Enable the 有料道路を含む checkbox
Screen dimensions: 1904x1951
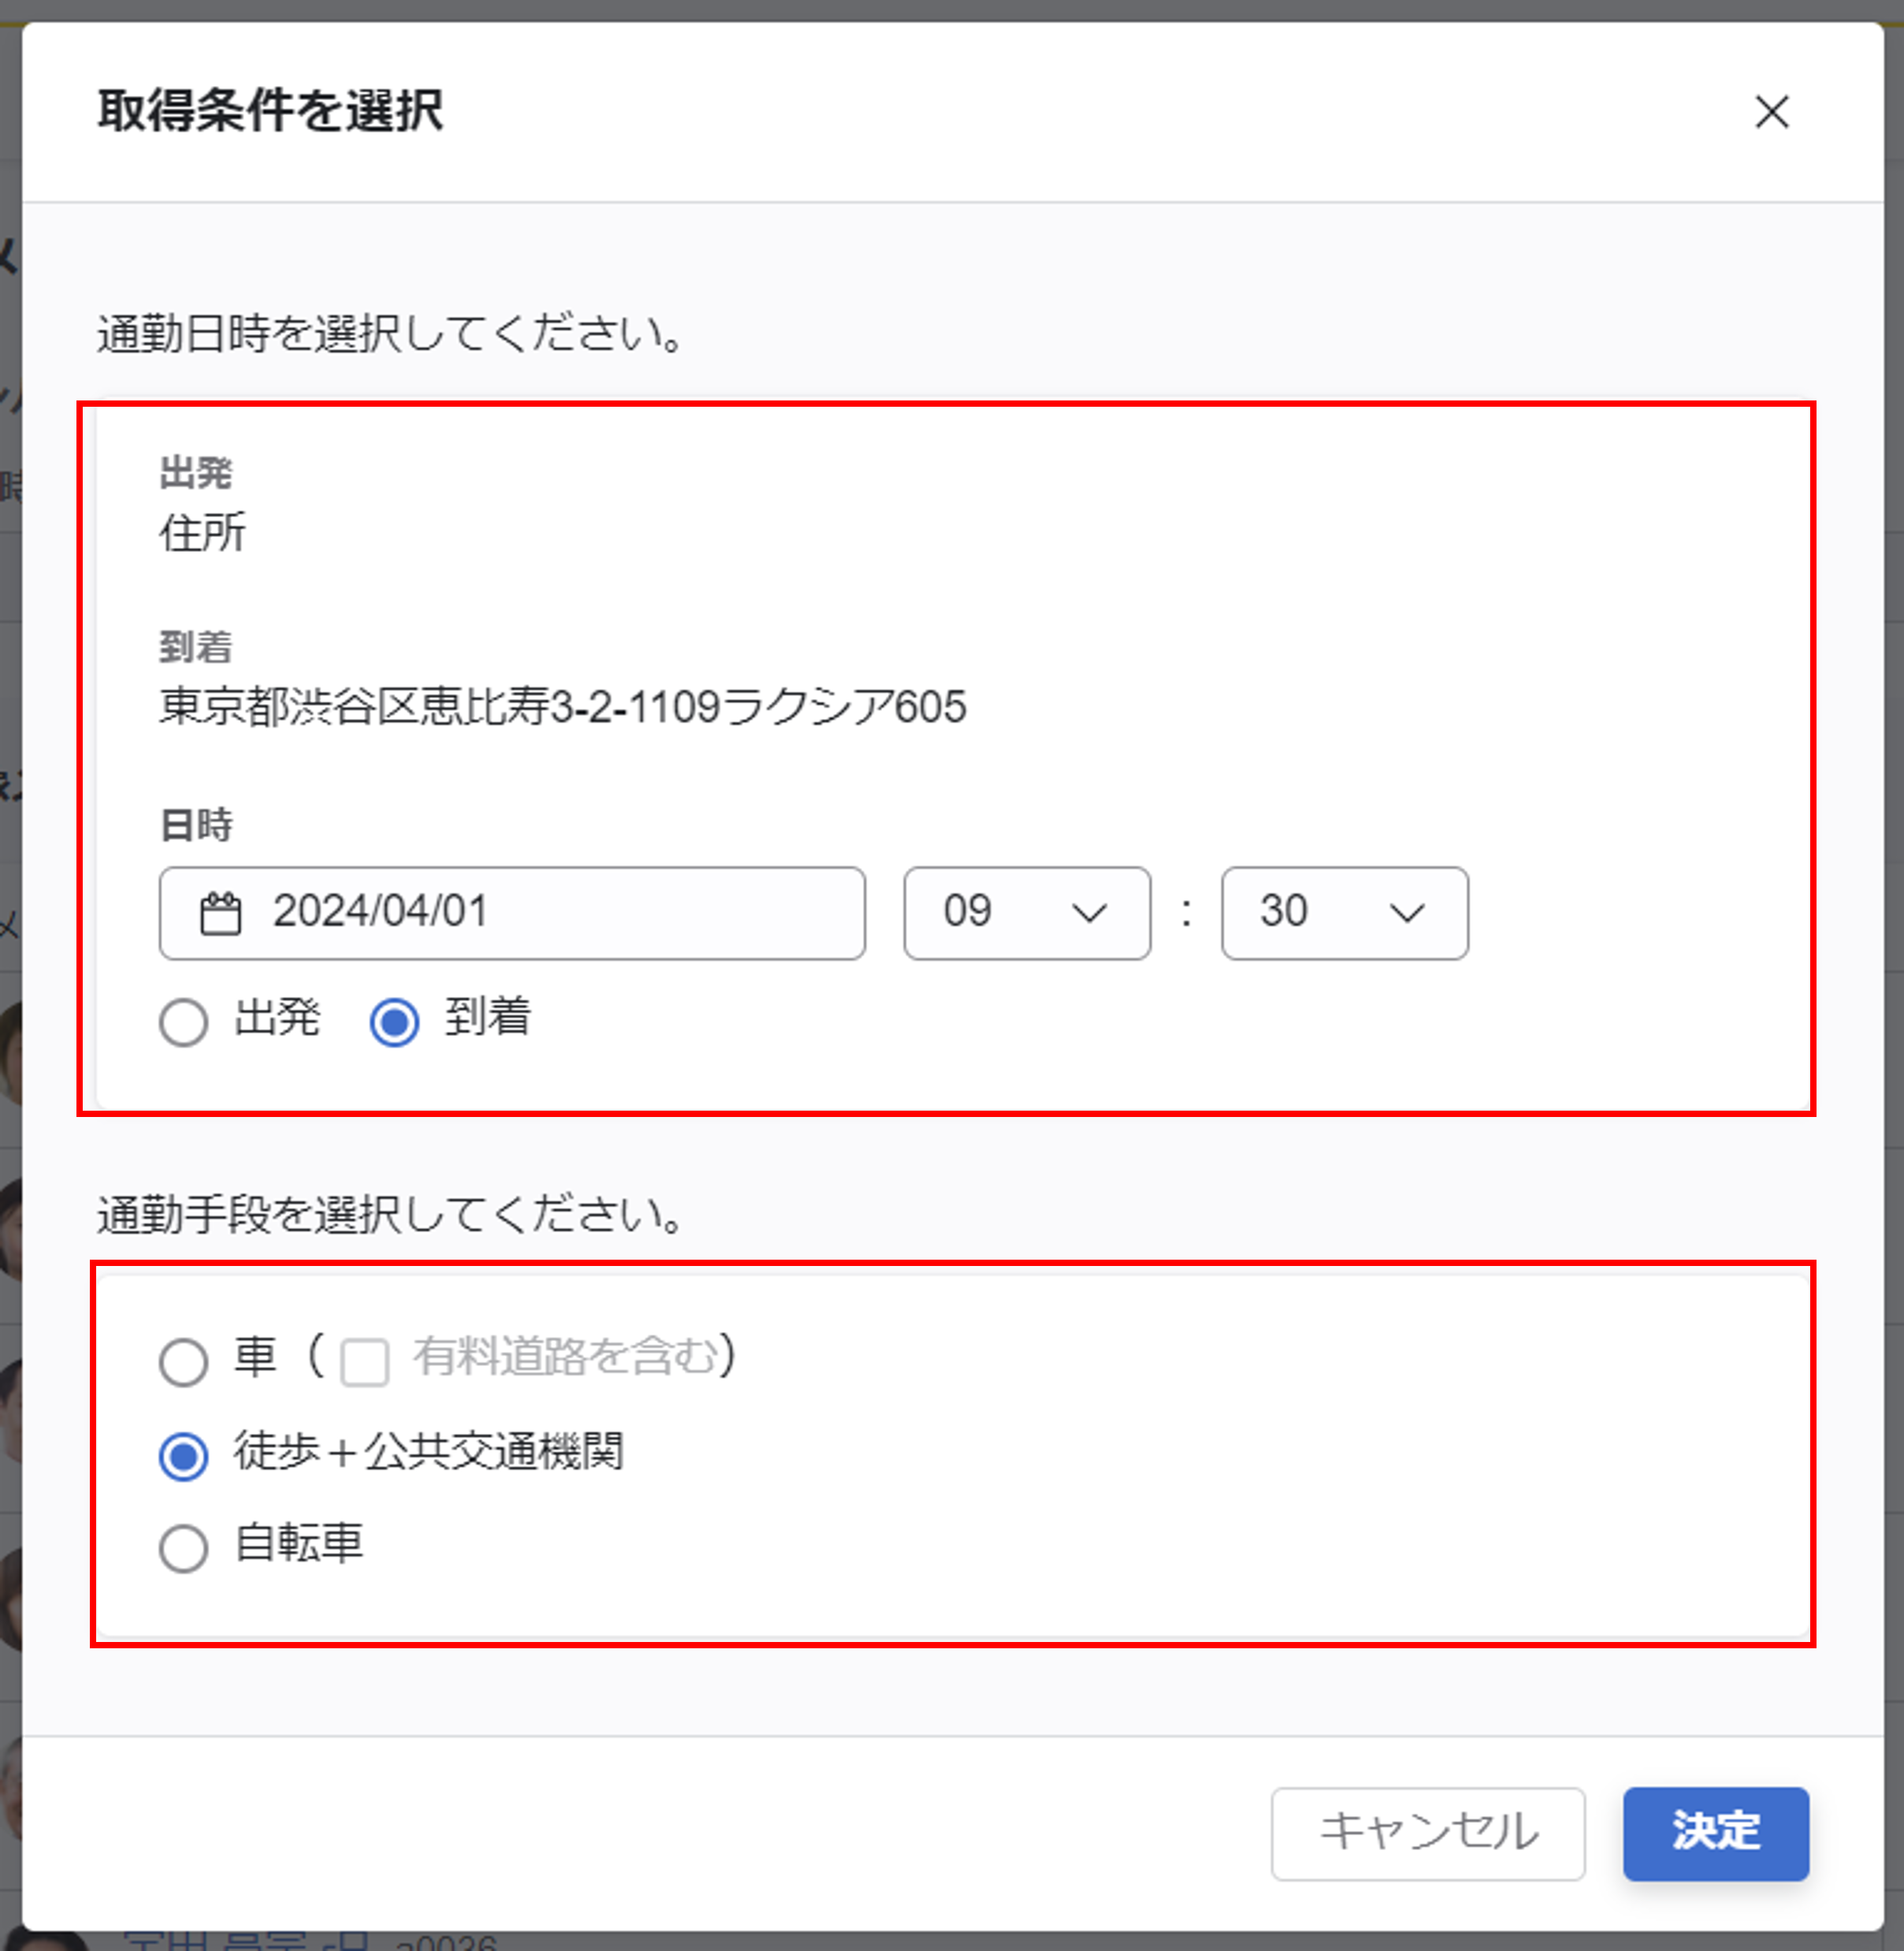(364, 1361)
